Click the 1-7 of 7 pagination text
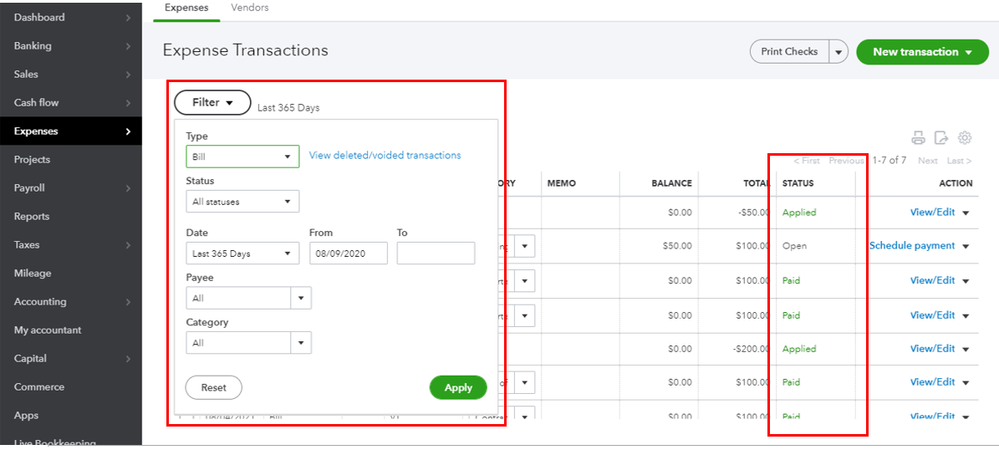The image size is (999, 451). click(x=889, y=161)
